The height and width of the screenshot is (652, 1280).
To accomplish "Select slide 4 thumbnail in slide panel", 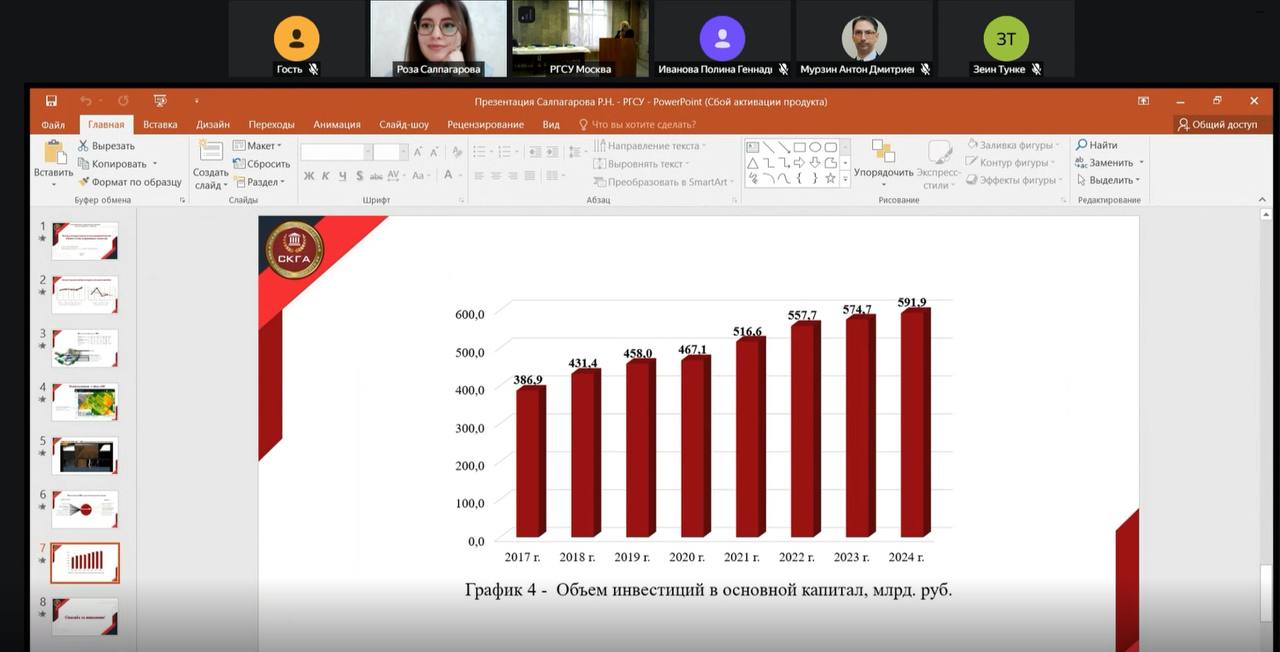I will pyautogui.click(x=85, y=401).
